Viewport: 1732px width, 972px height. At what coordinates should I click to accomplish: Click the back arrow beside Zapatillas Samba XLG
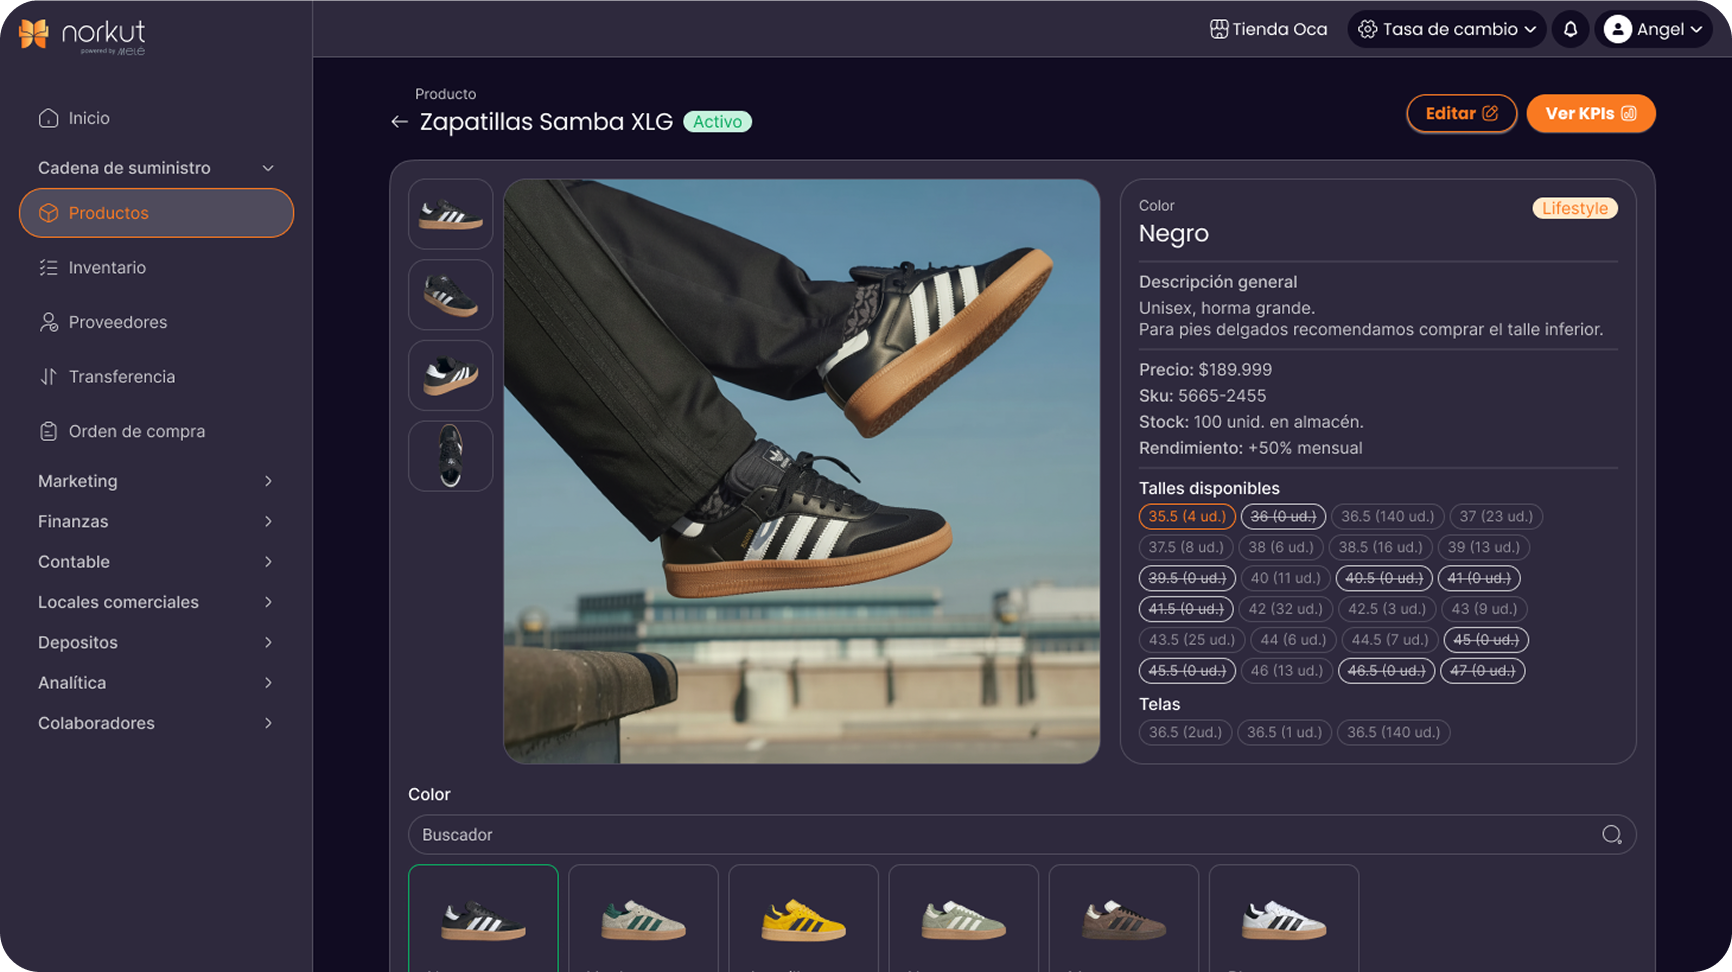pyautogui.click(x=399, y=122)
